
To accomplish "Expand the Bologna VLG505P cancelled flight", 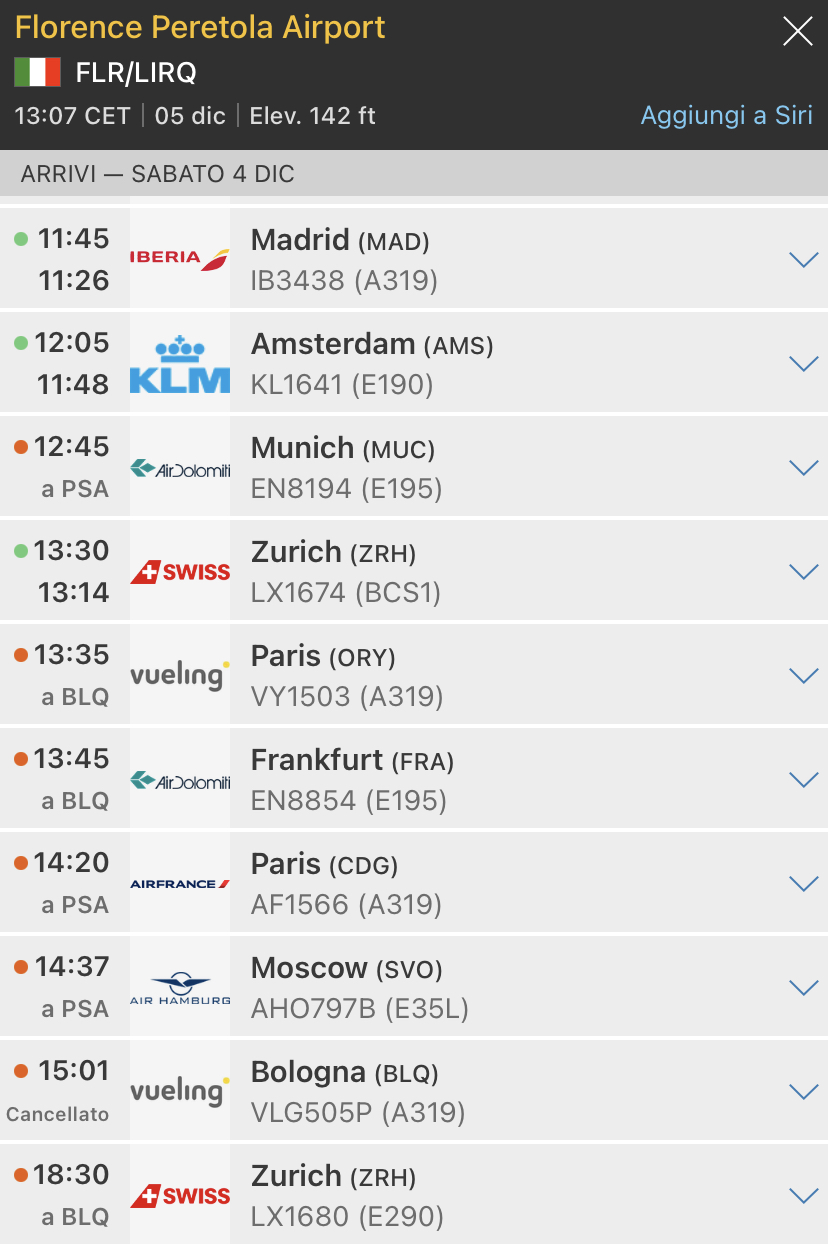I will (x=803, y=1092).
